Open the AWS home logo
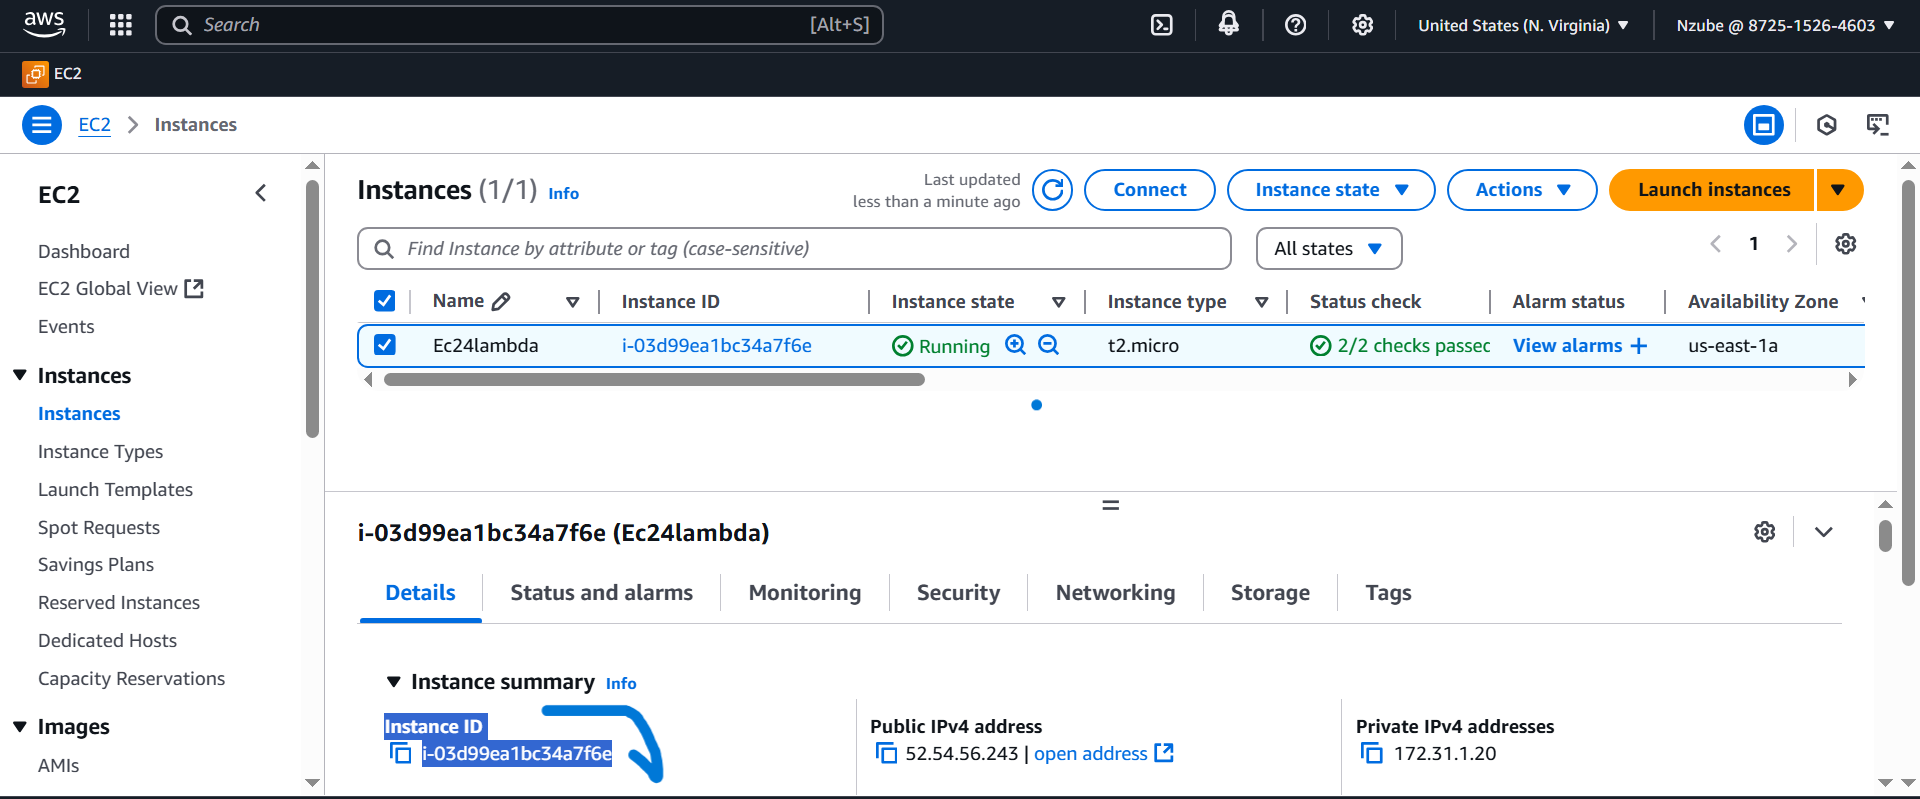Viewport: 1920px width, 799px height. tap(44, 25)
